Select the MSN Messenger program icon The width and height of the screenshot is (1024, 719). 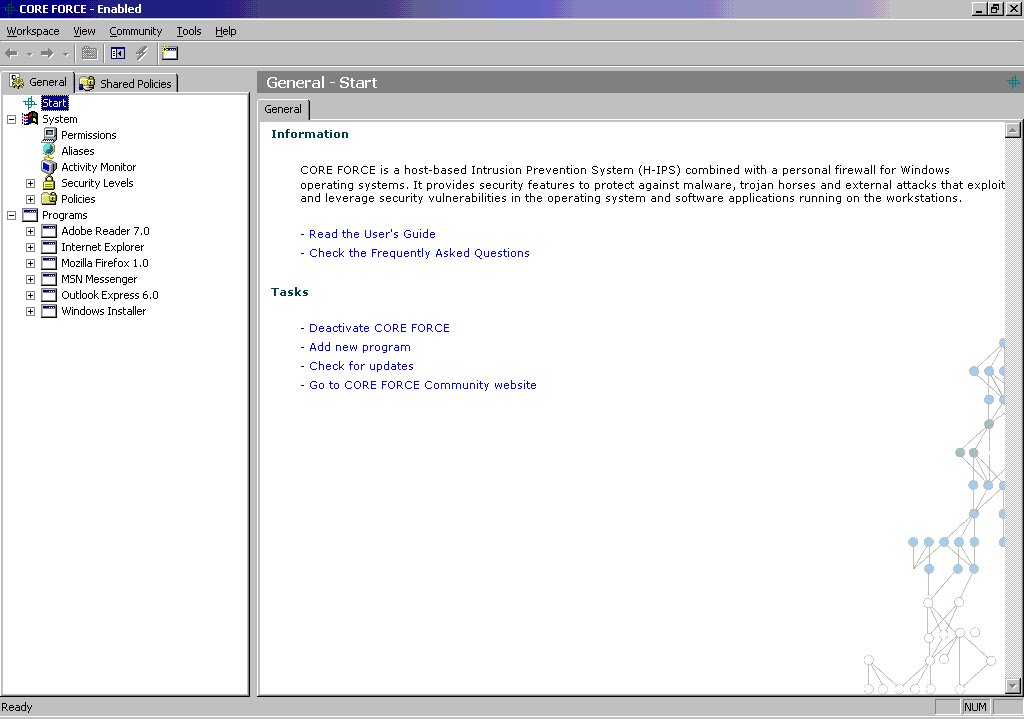coord(49,279)
